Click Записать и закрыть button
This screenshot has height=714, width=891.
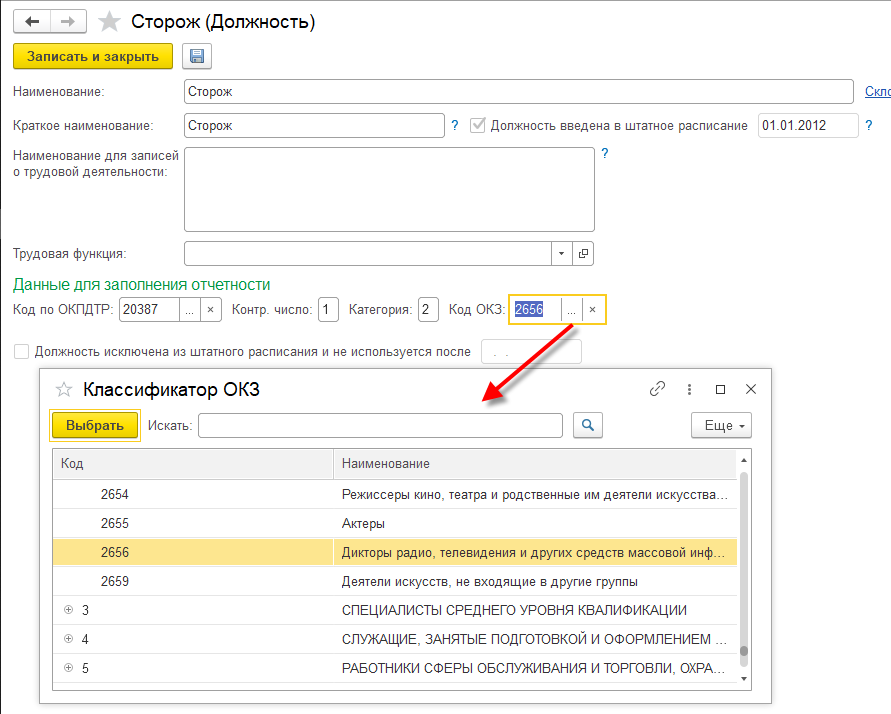[x=93, y=56]
